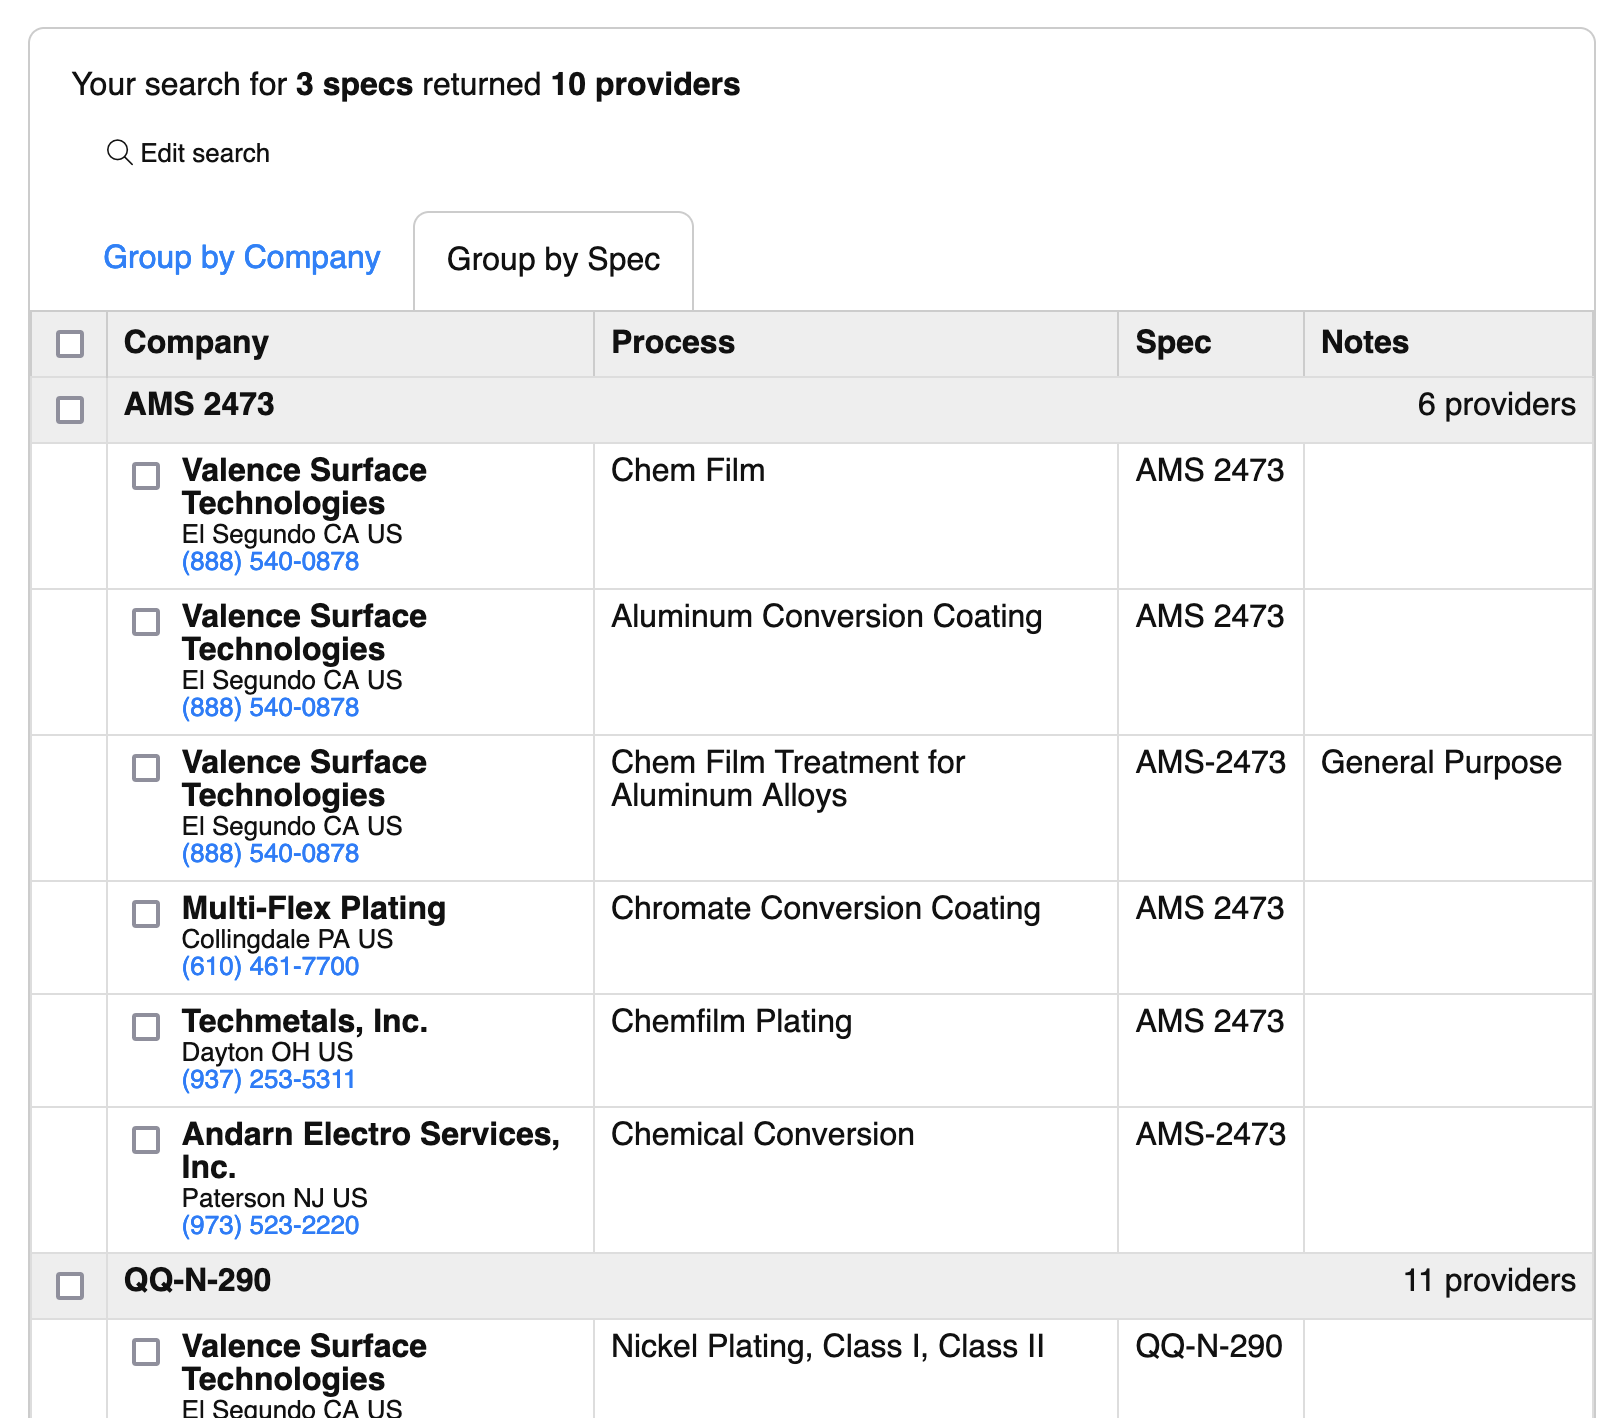Viewport: 1622px width, 1418px height.
Task: Click Techmetals phone number (937) 253-5311
Action: pos(268,1079)
